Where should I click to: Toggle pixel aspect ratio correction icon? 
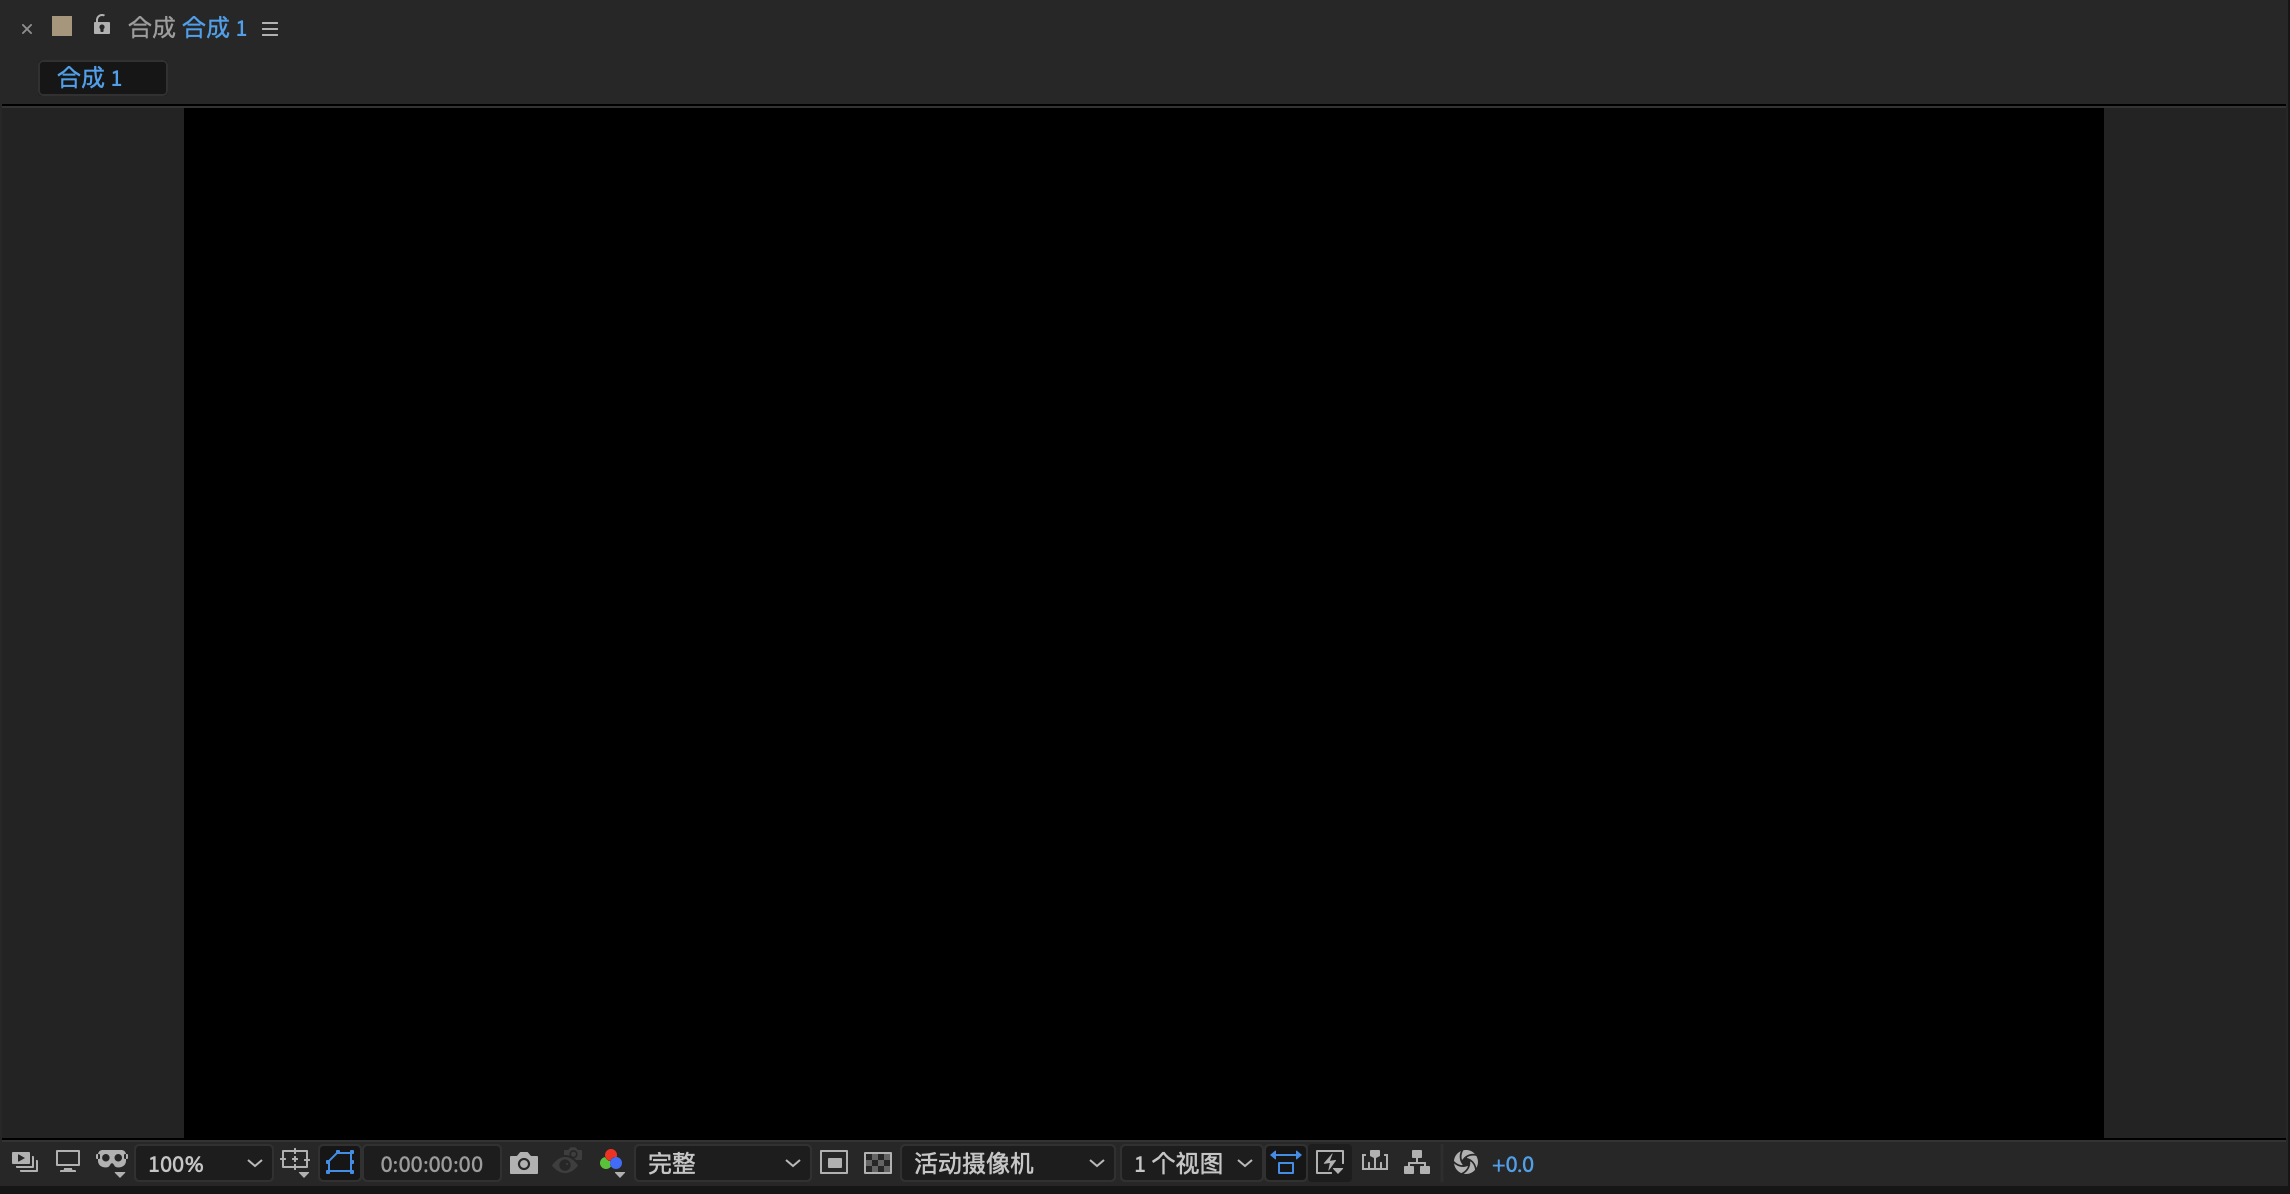point(1285,1162)
